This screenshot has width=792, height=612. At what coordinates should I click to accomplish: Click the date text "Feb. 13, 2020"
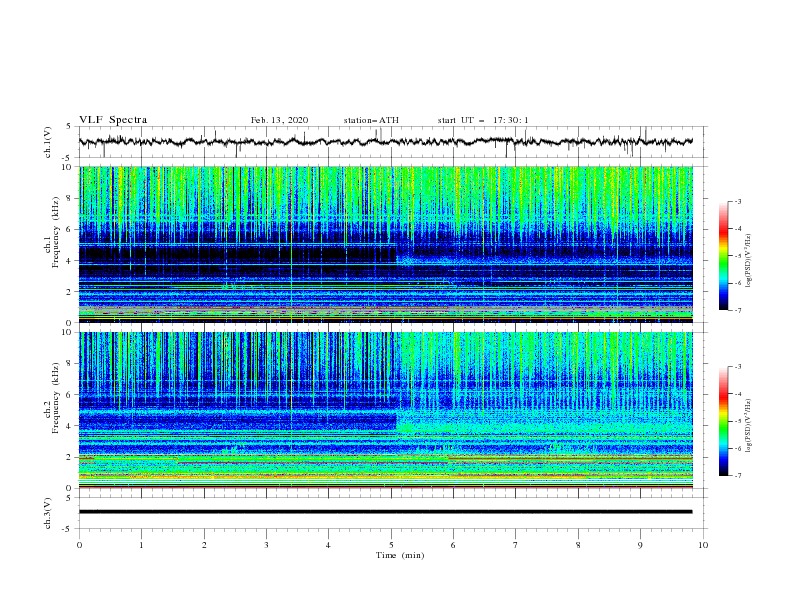tap(279, 120)
